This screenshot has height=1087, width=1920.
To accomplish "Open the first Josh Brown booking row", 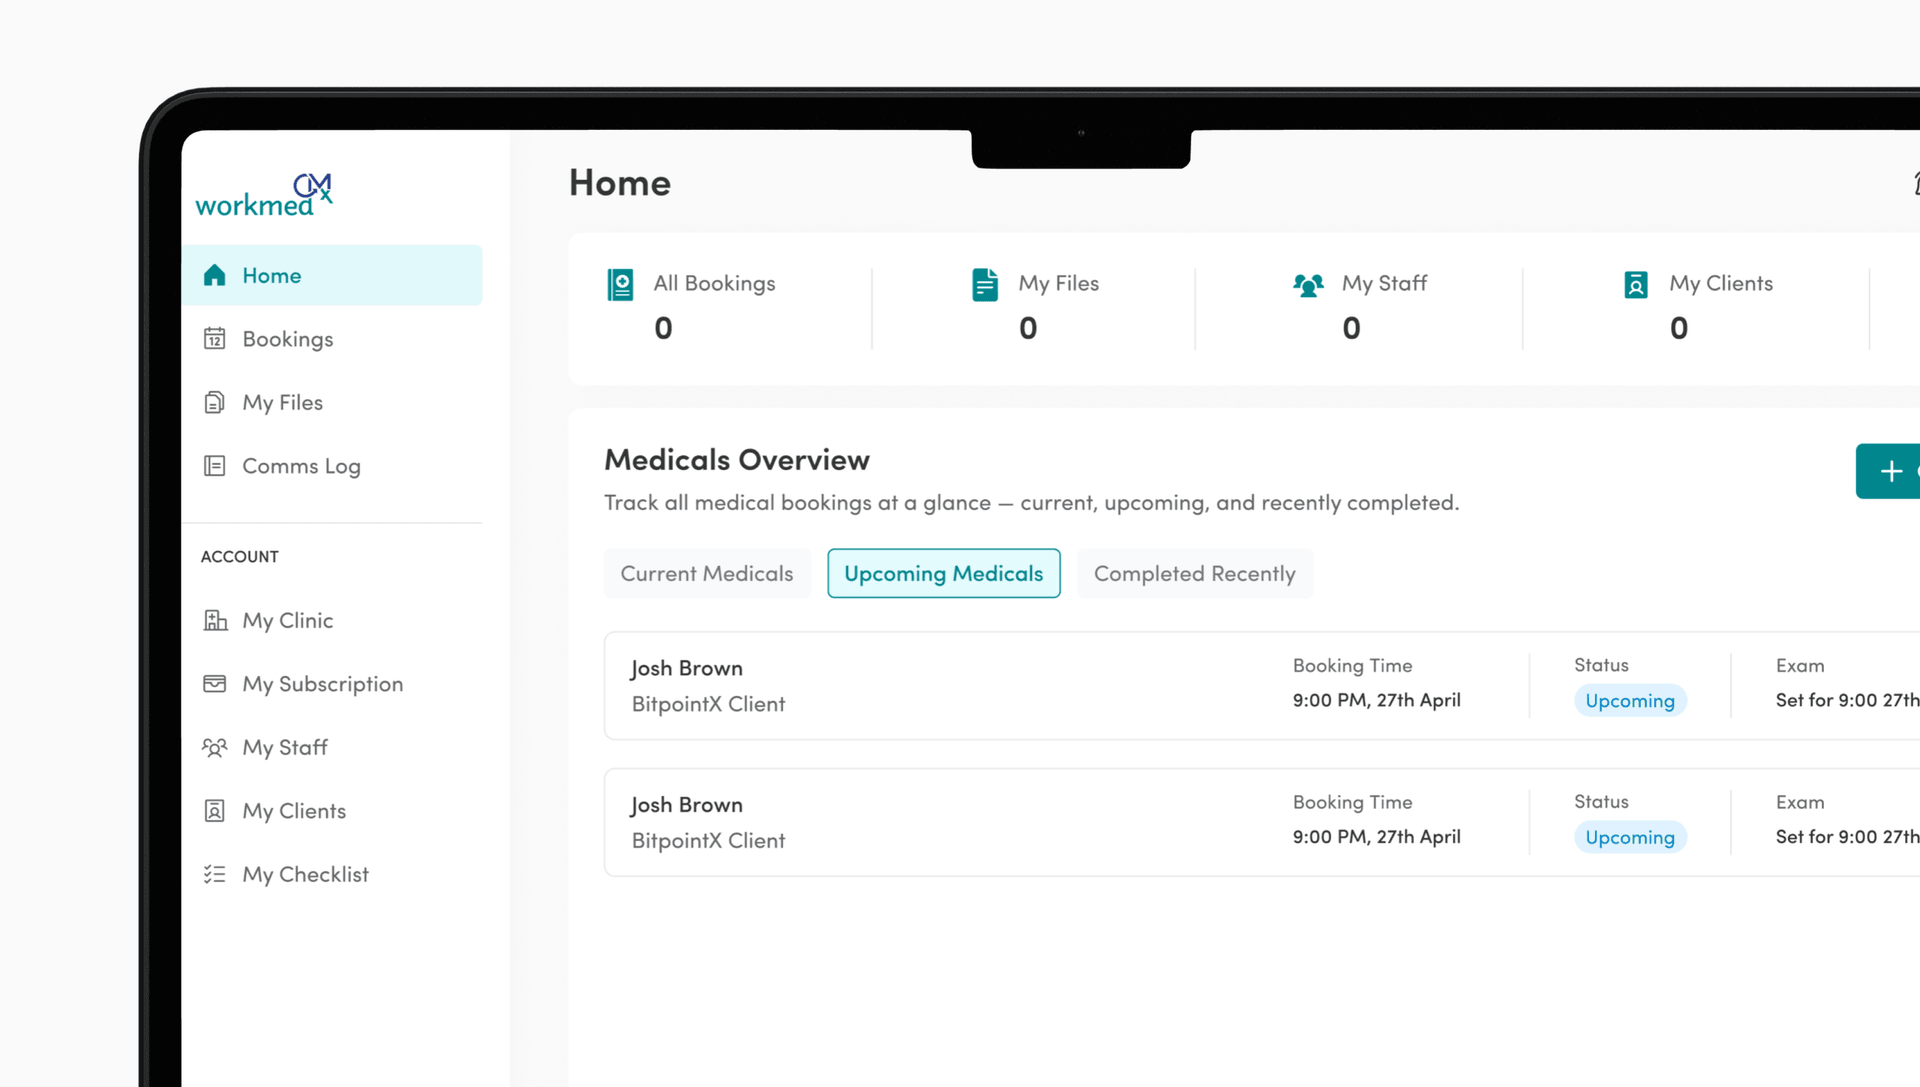I will click(1262, 686).
